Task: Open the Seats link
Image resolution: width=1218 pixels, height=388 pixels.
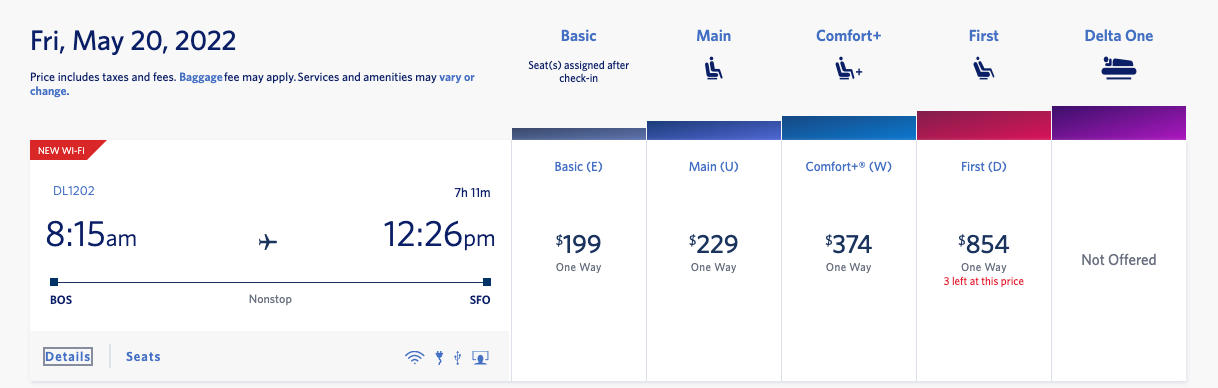Action: pos(143,357)
